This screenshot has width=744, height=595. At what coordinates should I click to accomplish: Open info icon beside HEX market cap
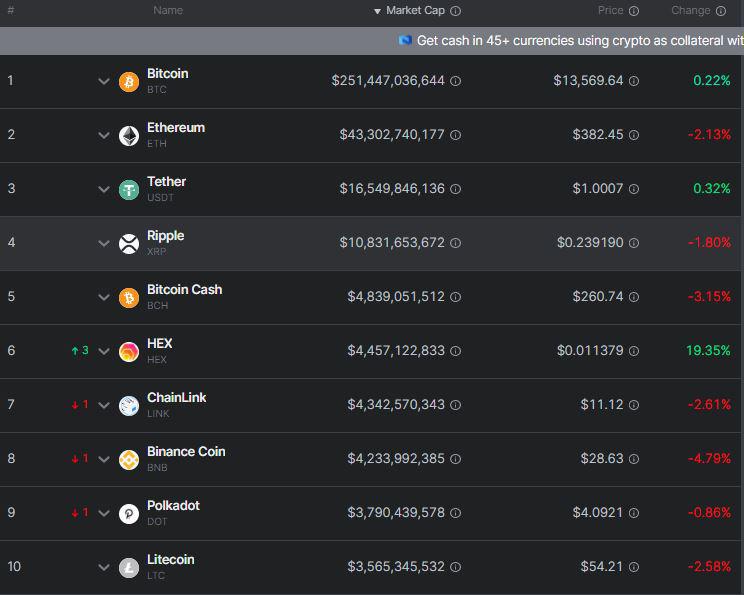click(456, 351)
